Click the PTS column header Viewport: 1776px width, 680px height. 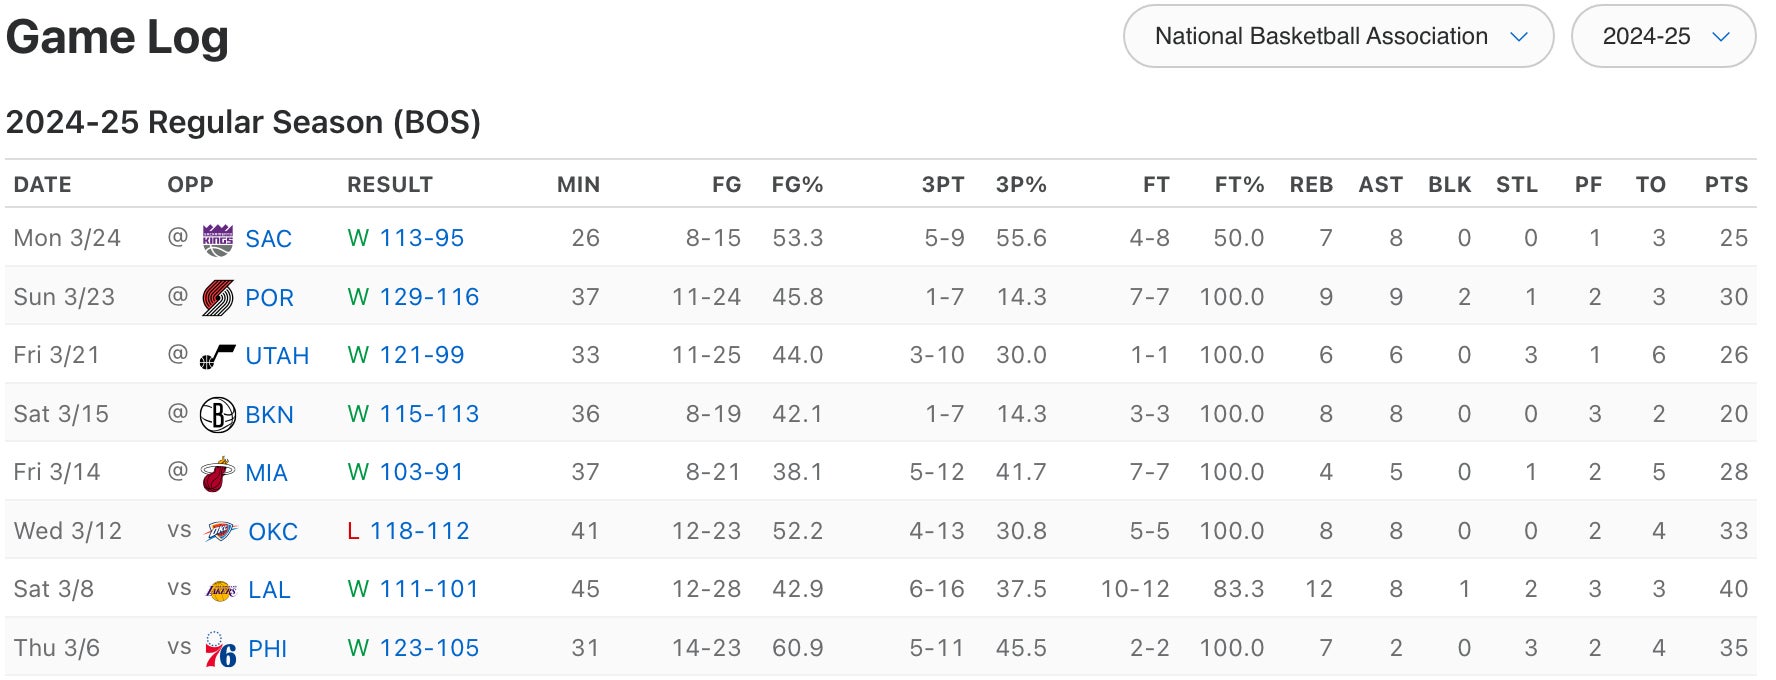pos(1726,185)
